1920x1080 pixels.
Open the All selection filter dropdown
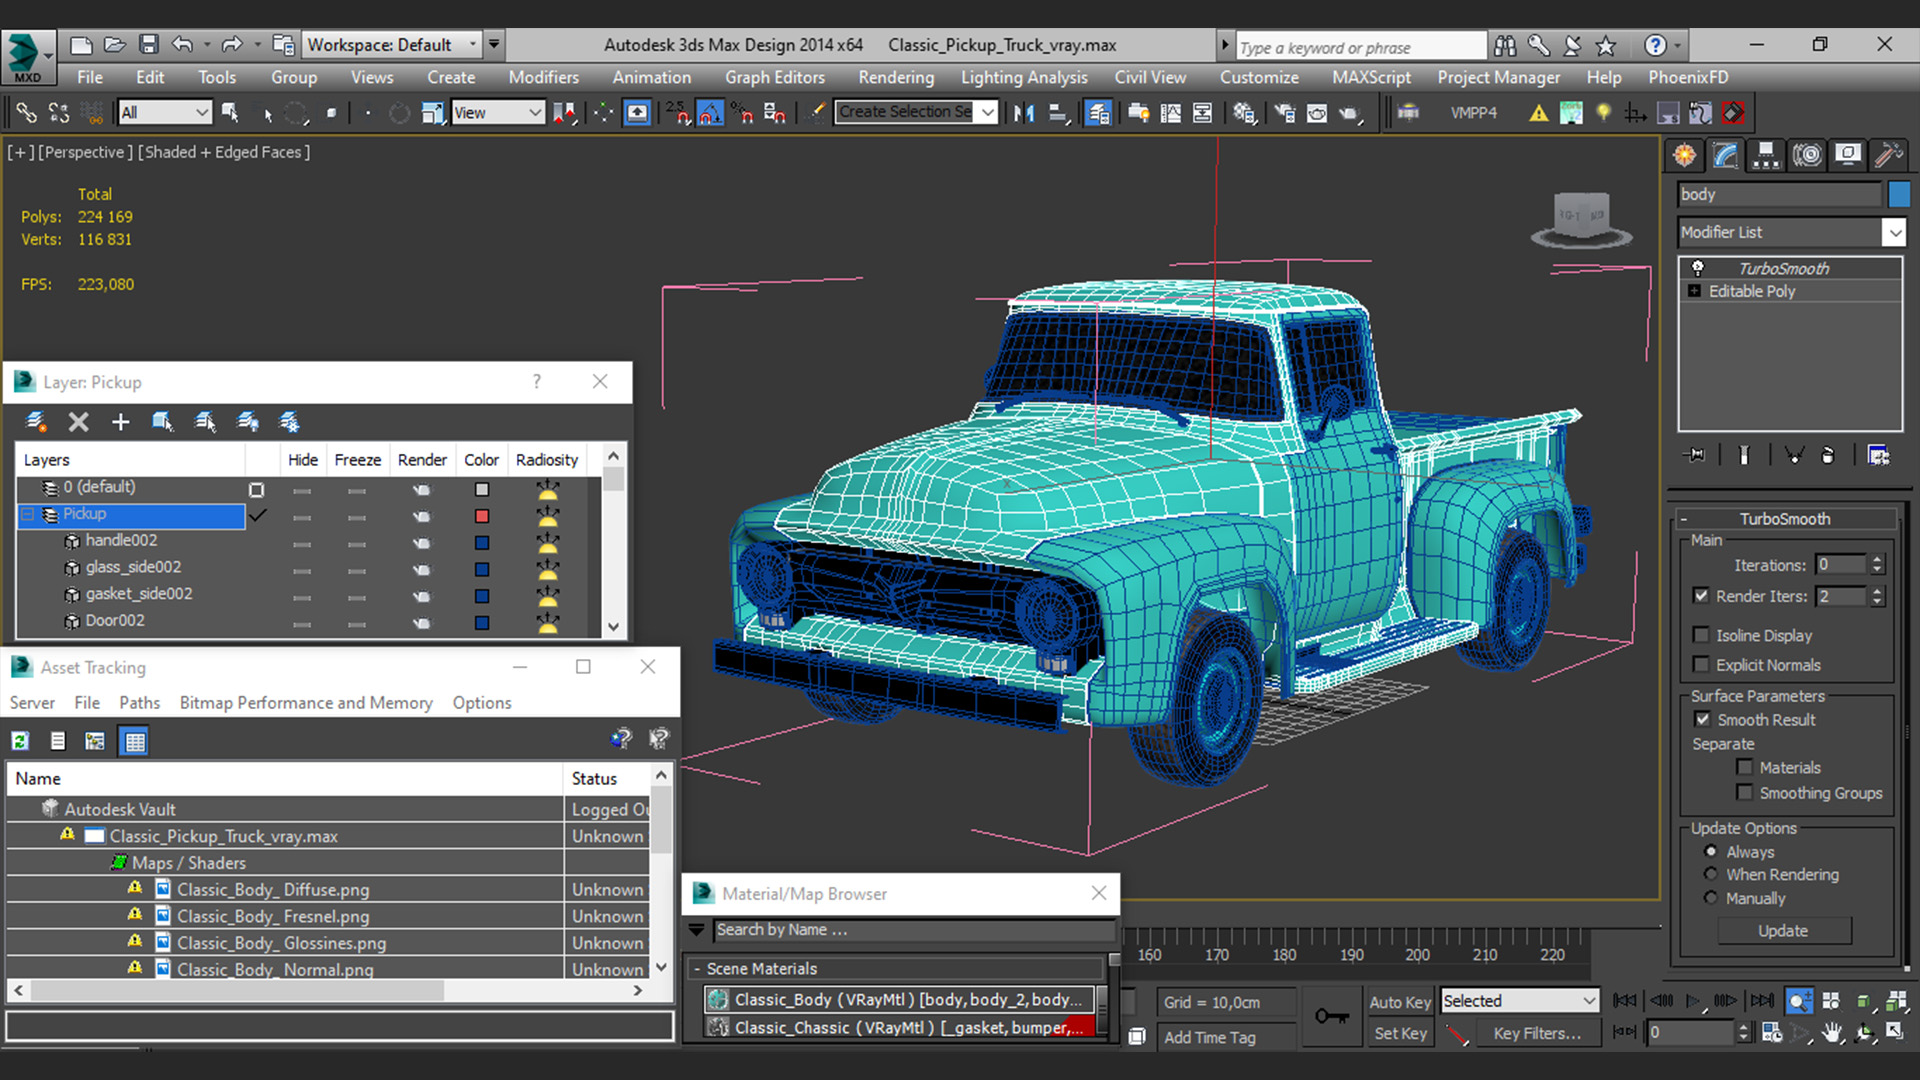point(164,113)
